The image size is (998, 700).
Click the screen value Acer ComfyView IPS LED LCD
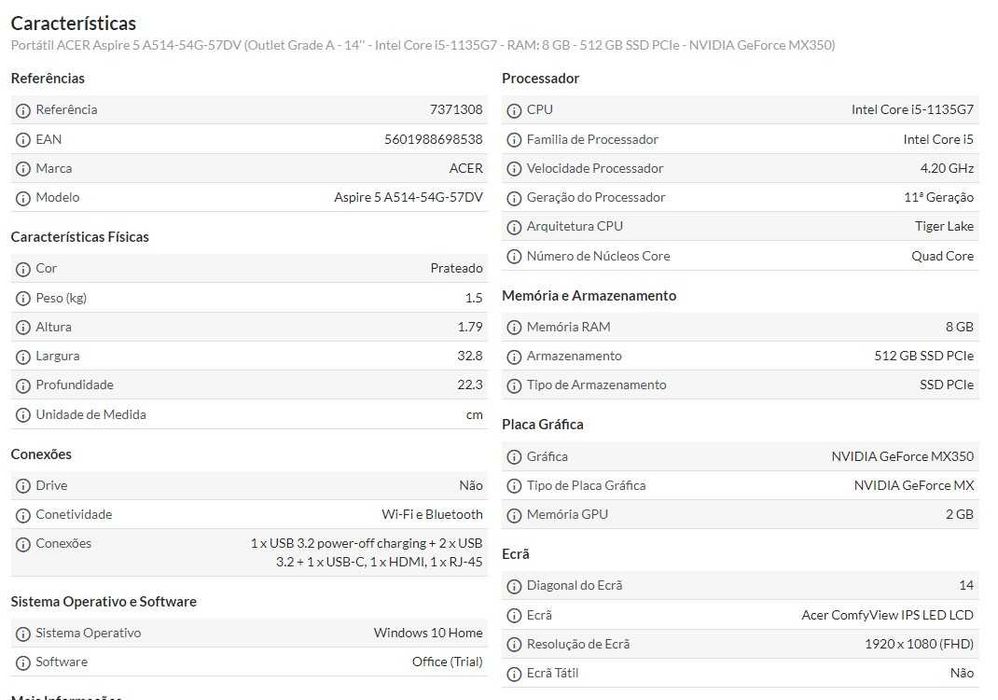click(x=888, y=615)
